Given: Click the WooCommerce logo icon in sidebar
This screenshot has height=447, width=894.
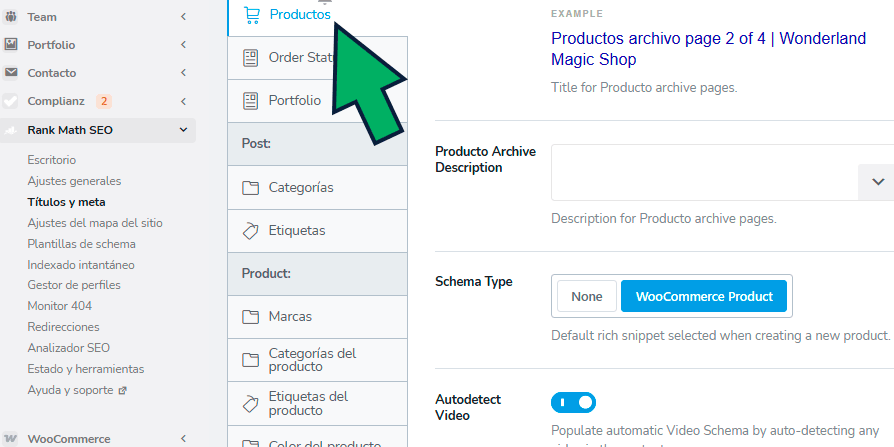Looking at the screenshot, I should [10, 439].
